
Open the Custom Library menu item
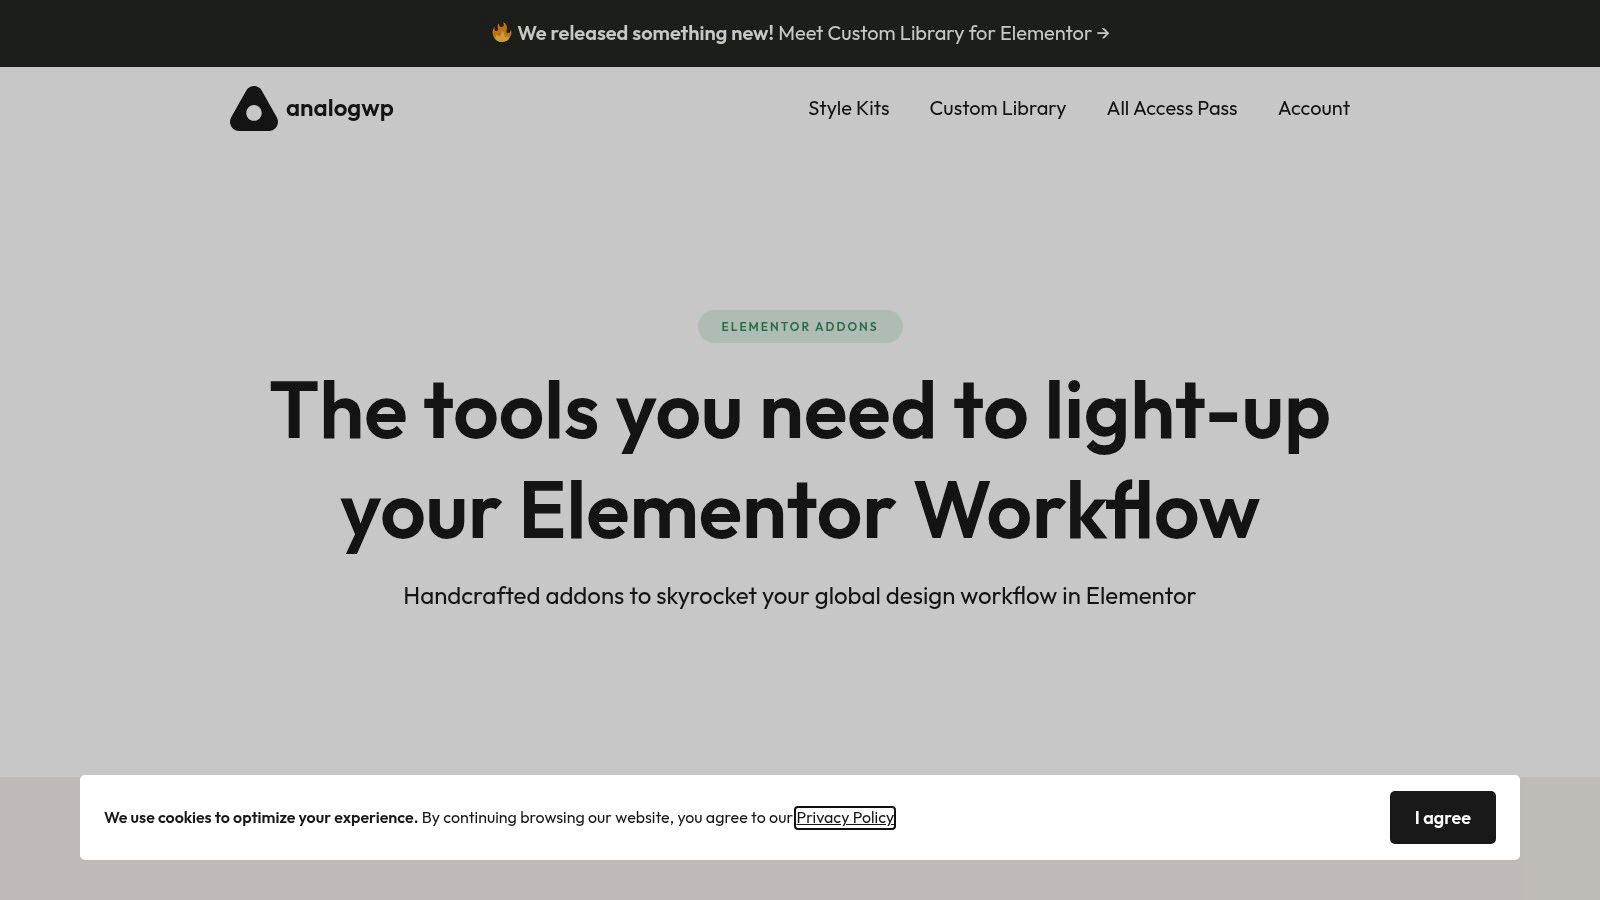[998, 108]
